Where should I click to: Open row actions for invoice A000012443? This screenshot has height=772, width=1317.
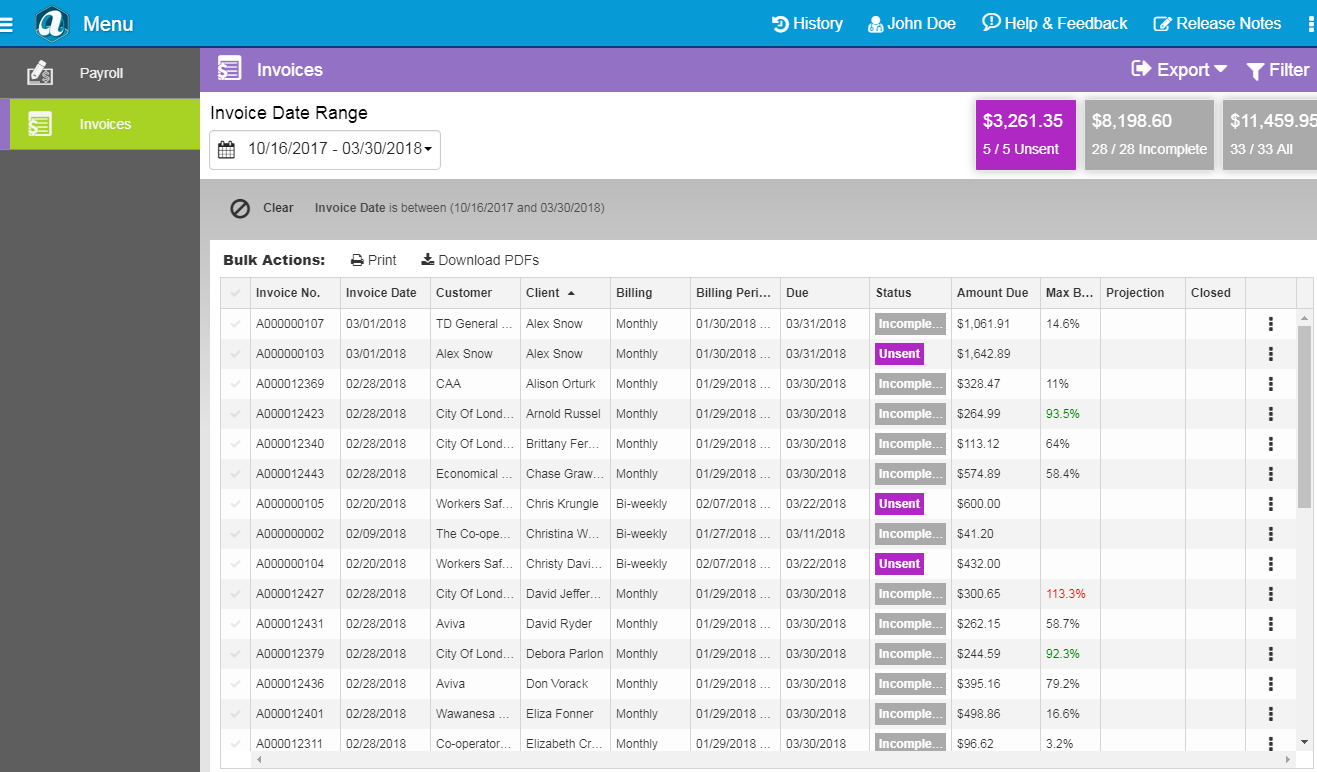pyautogui.click(x=1270, y=474)
